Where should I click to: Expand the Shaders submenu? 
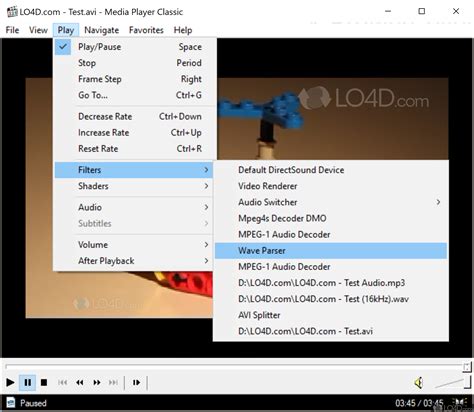coord(135,186)
